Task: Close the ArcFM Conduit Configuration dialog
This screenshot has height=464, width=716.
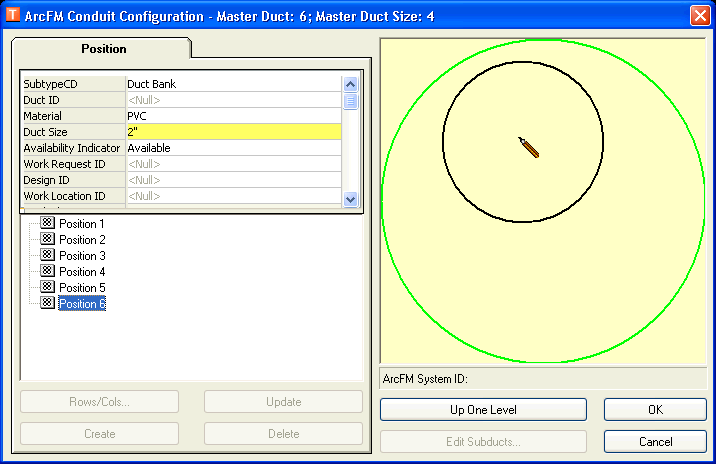Action: 700,15
